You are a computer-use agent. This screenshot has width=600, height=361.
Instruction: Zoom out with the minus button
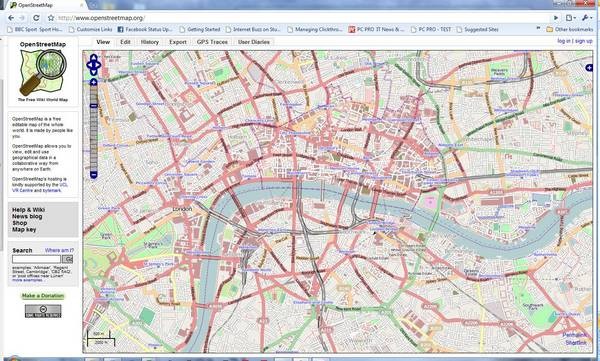pyautogui.click(x=94, y=175)
